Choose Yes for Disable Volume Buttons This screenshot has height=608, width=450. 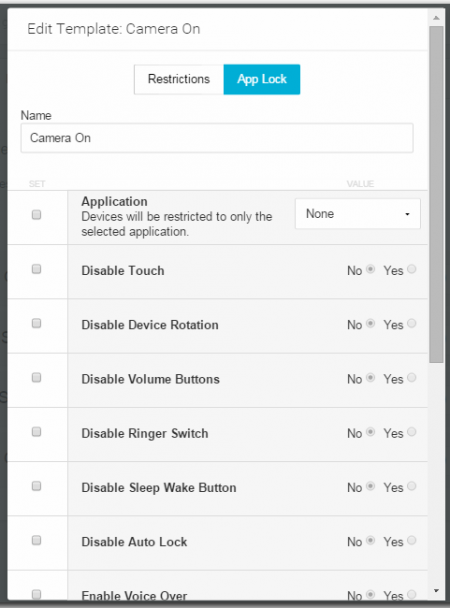coord(412,378)
